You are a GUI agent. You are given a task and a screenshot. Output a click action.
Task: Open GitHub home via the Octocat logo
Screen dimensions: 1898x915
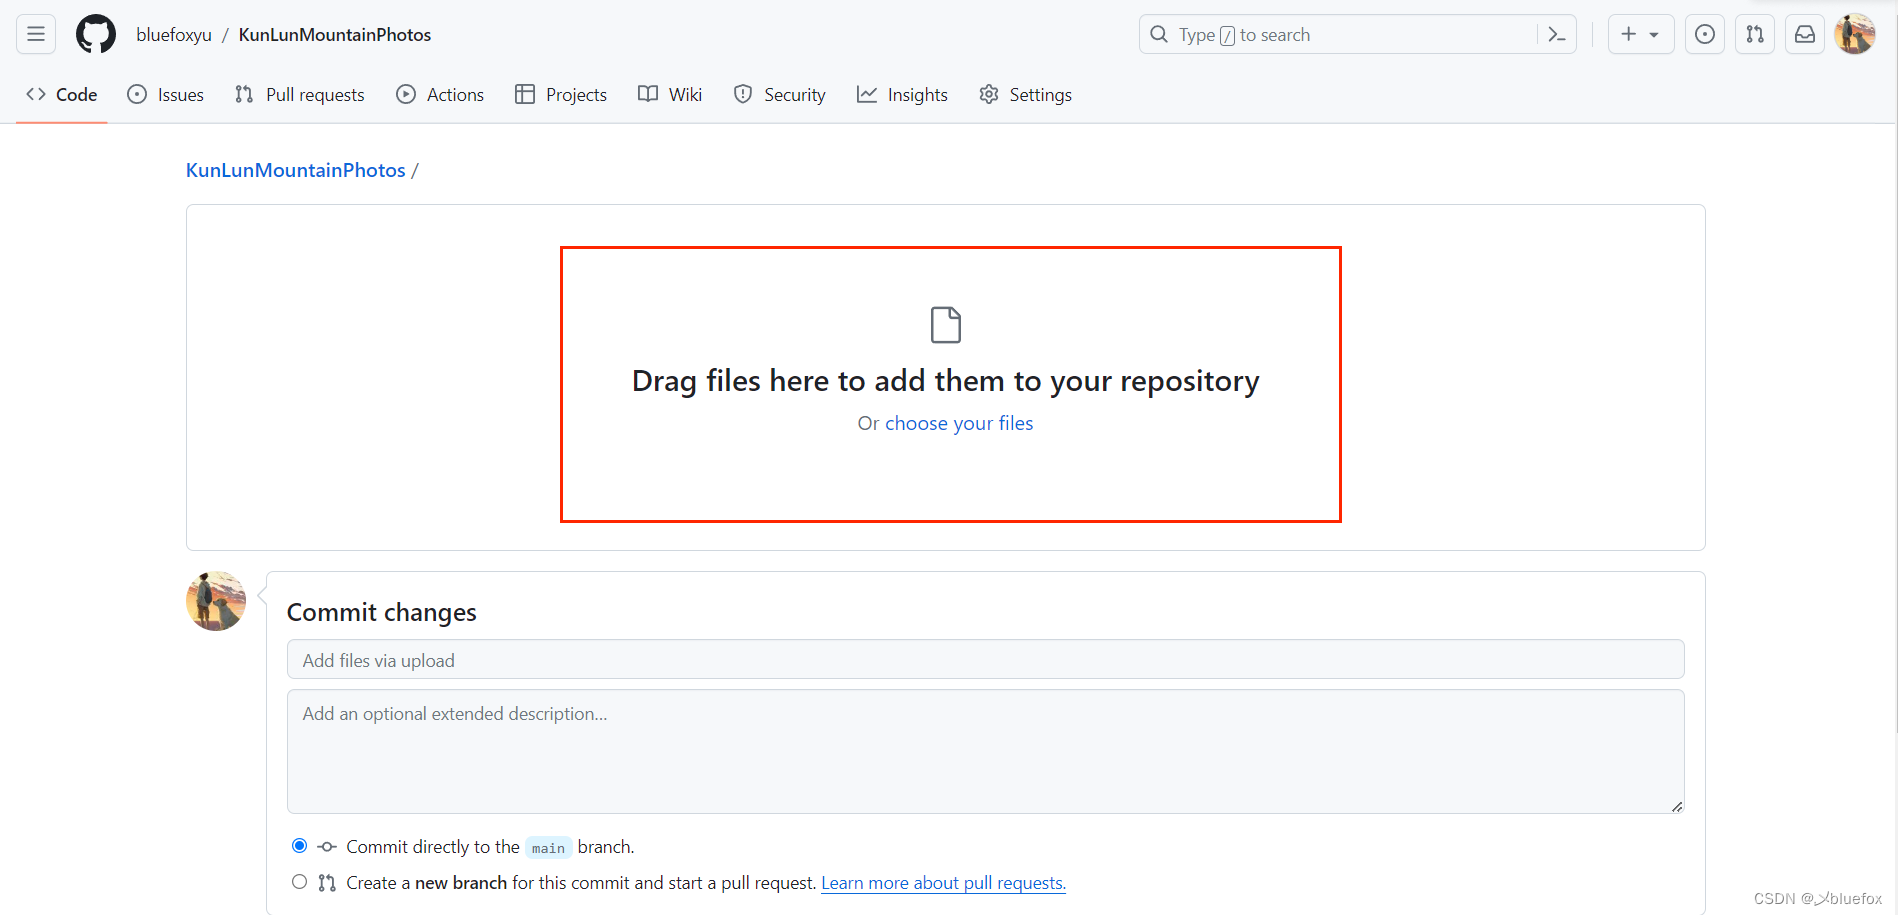(x=95, y=33)
